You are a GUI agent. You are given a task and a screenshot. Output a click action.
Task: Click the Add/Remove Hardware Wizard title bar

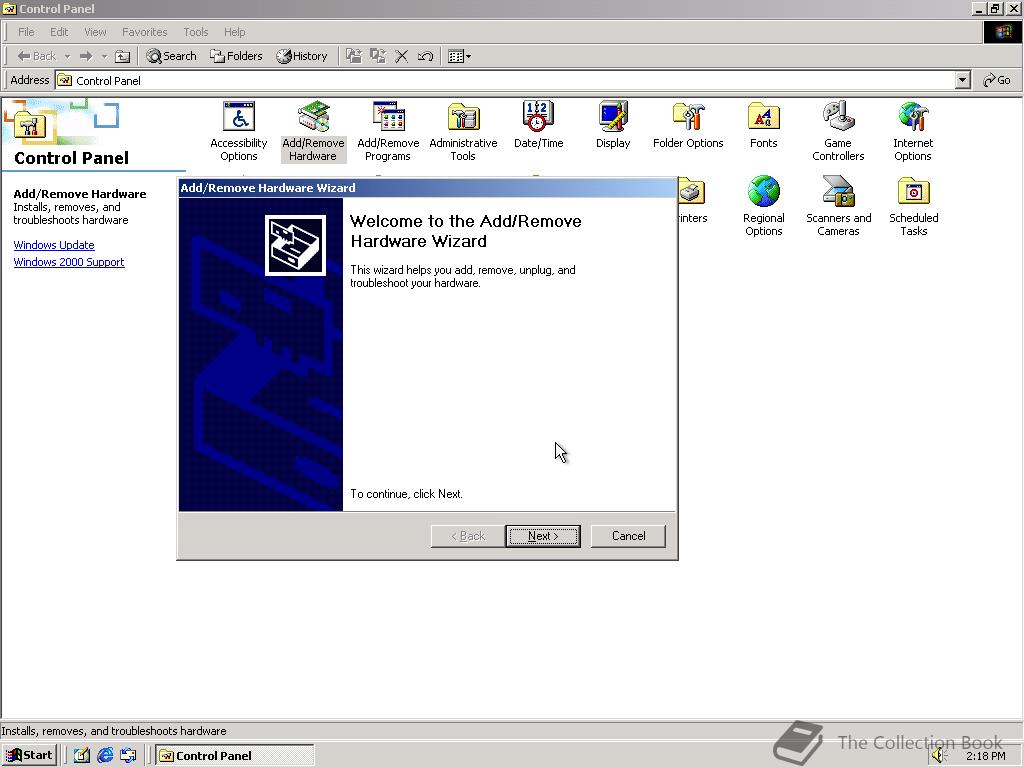coord(427,188)
